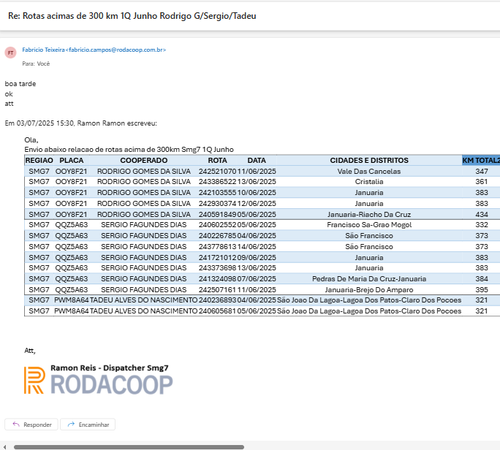This screenshot has width=500, height=450.
Task: Click the DATA column header
Action: (256, 160)
